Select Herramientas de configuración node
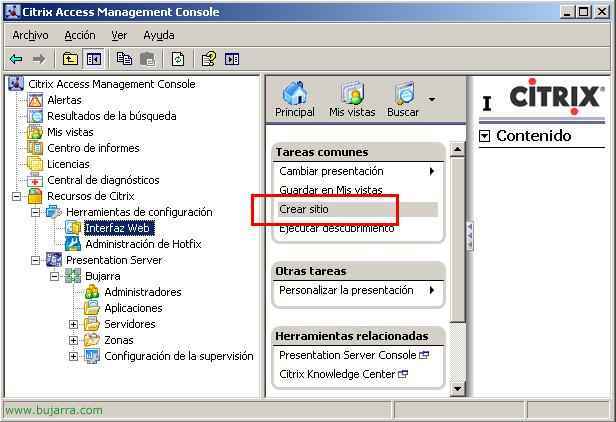This screenshot has height=422, width=616. [139, 212]
